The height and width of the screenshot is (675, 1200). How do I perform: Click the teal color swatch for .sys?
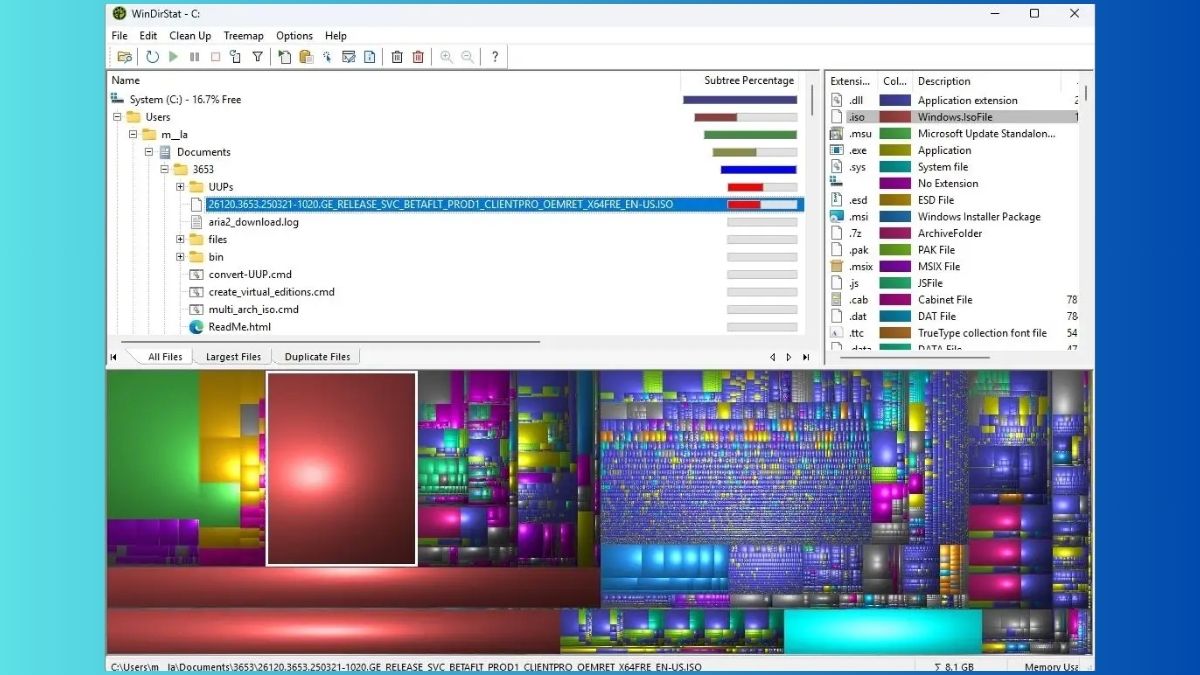tap(895, 167)
